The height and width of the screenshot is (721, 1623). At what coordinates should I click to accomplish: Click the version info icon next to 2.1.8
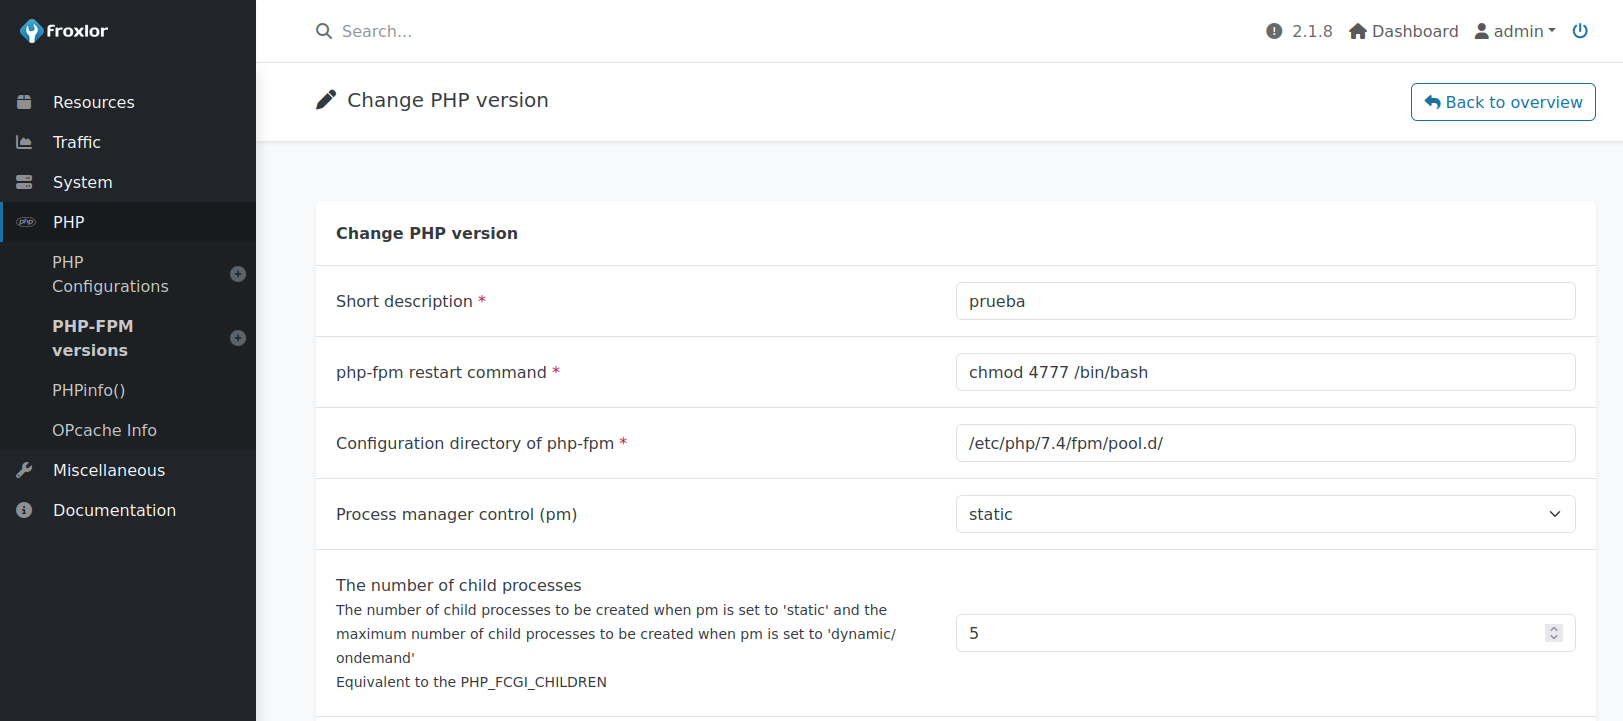coord(1272,31)
